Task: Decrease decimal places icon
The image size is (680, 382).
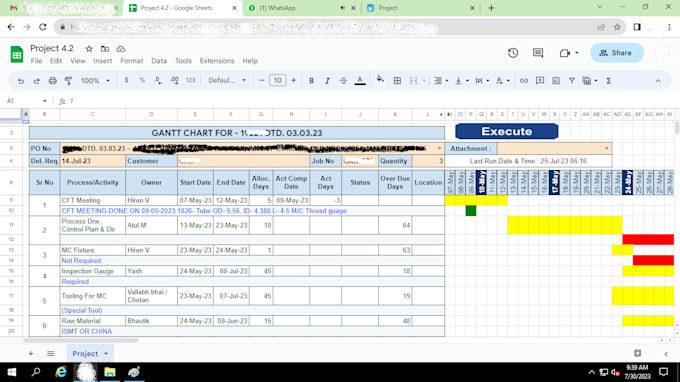Action: (x=158, y=80)
